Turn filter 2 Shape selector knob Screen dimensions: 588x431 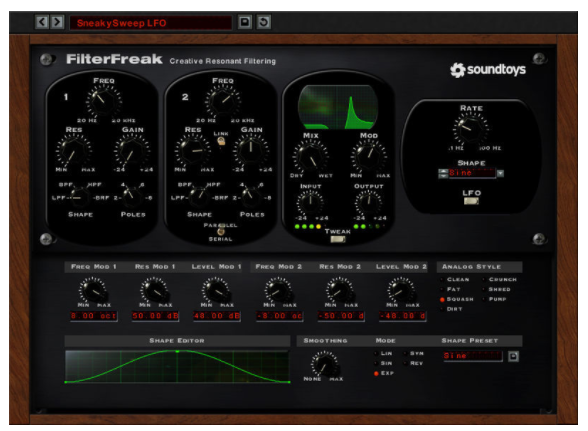(x=198, y=197)
